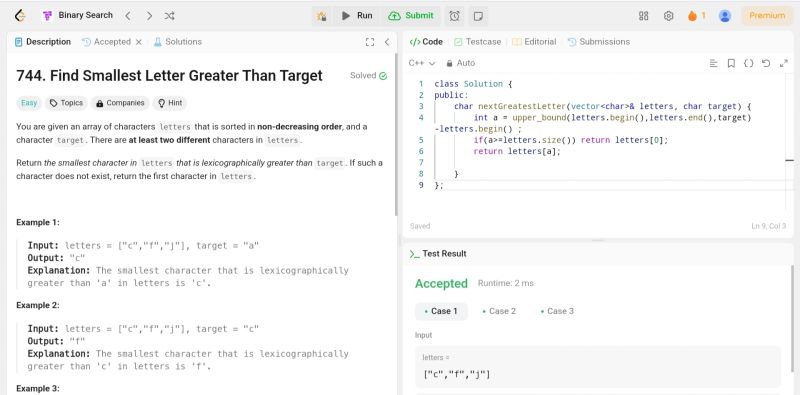Reset code to default with undo icon

coord(766,63)
